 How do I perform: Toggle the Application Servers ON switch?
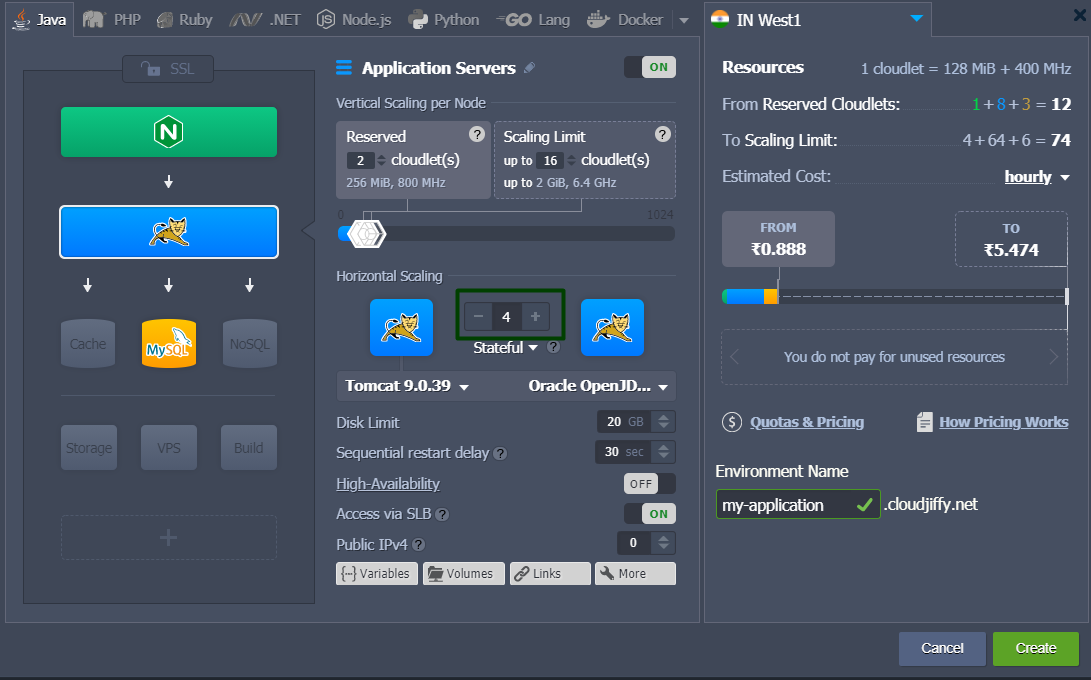pos(650,67)
